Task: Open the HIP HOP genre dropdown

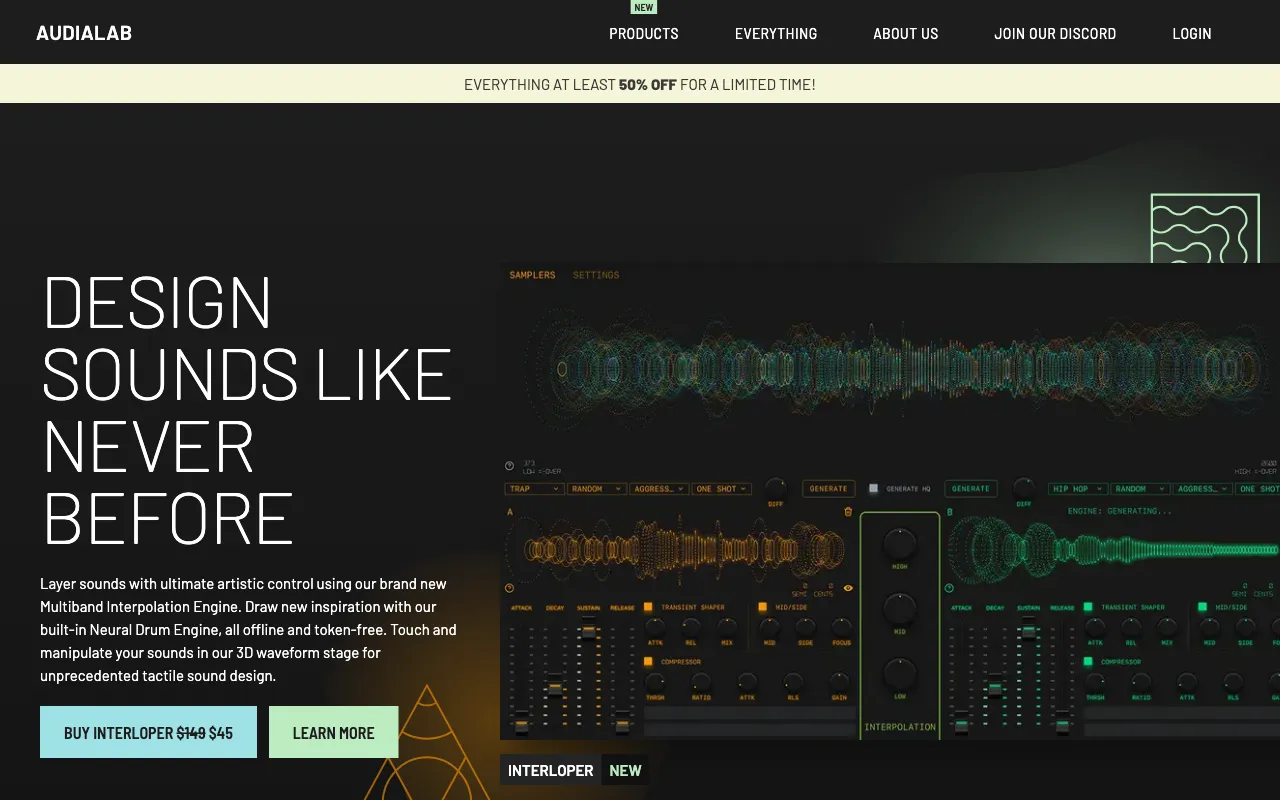Action: pyautogui.click(x=1078, y=489)
